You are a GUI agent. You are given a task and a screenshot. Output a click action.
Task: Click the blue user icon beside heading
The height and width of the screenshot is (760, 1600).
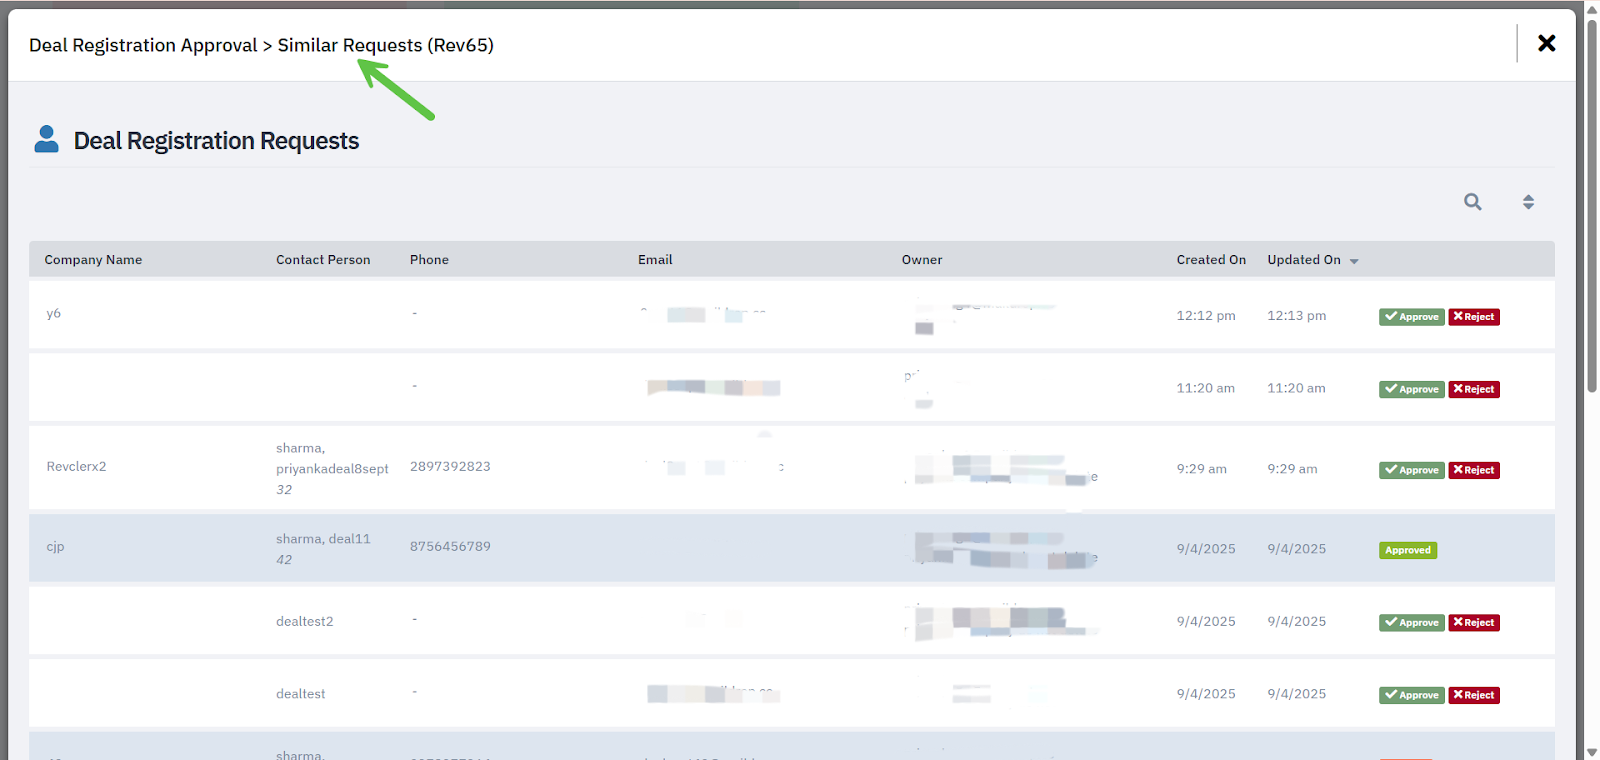coord(46,139)
